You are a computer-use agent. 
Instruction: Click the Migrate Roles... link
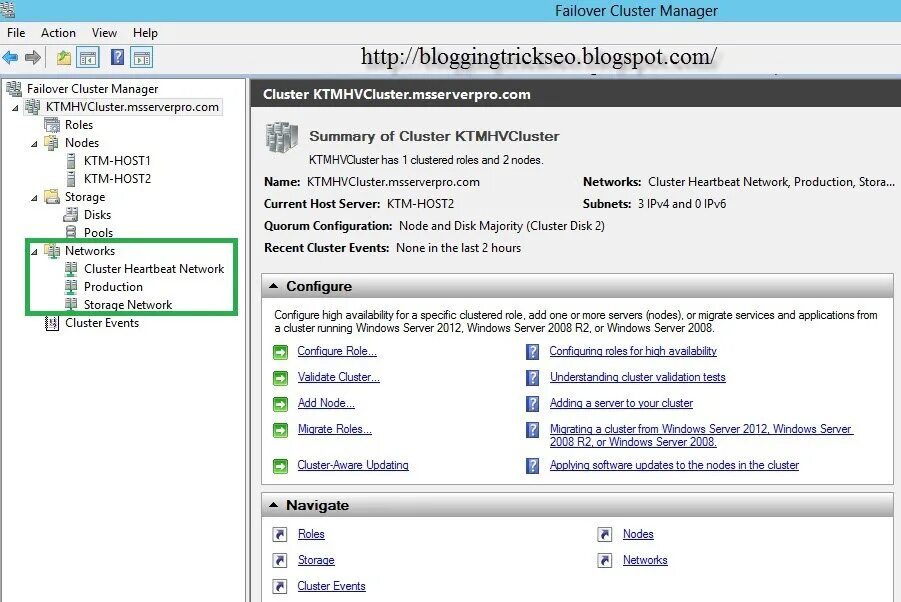(334, 429)
